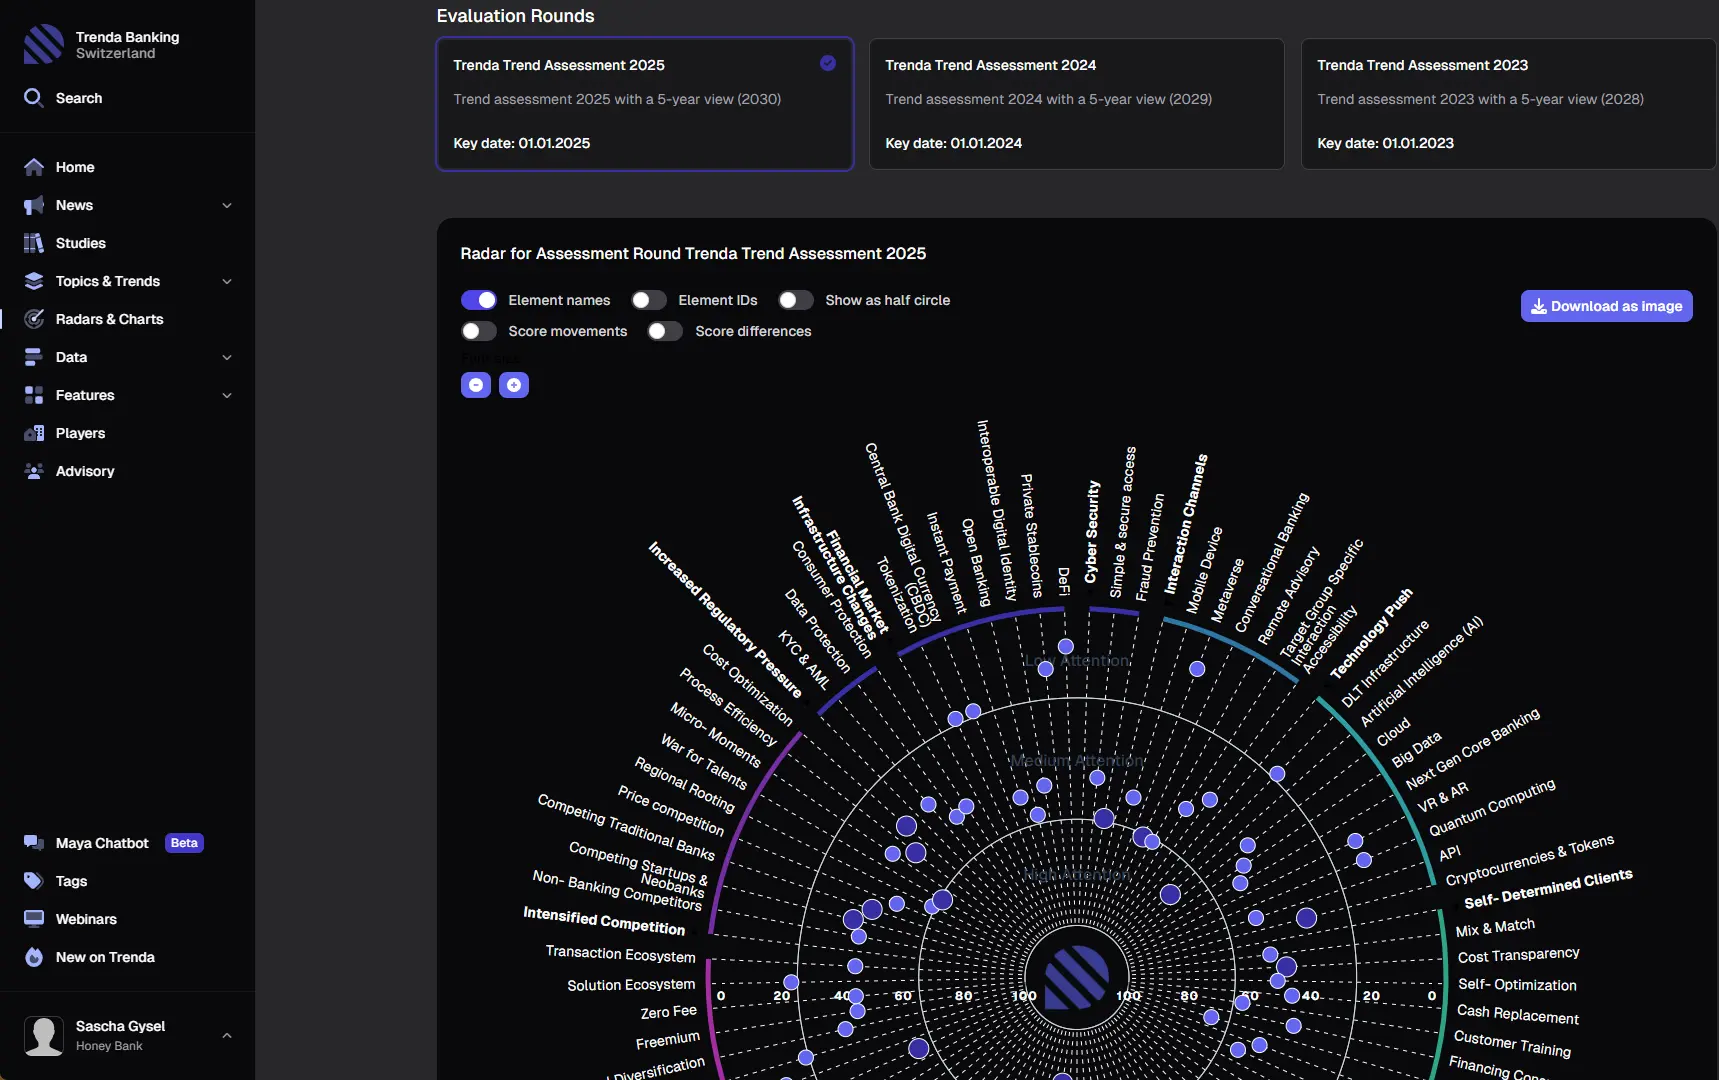Screen dimensions: 1719x1080
Task: Collapse the Sascha Gysel profile menu
Action: click(227, 1036)
